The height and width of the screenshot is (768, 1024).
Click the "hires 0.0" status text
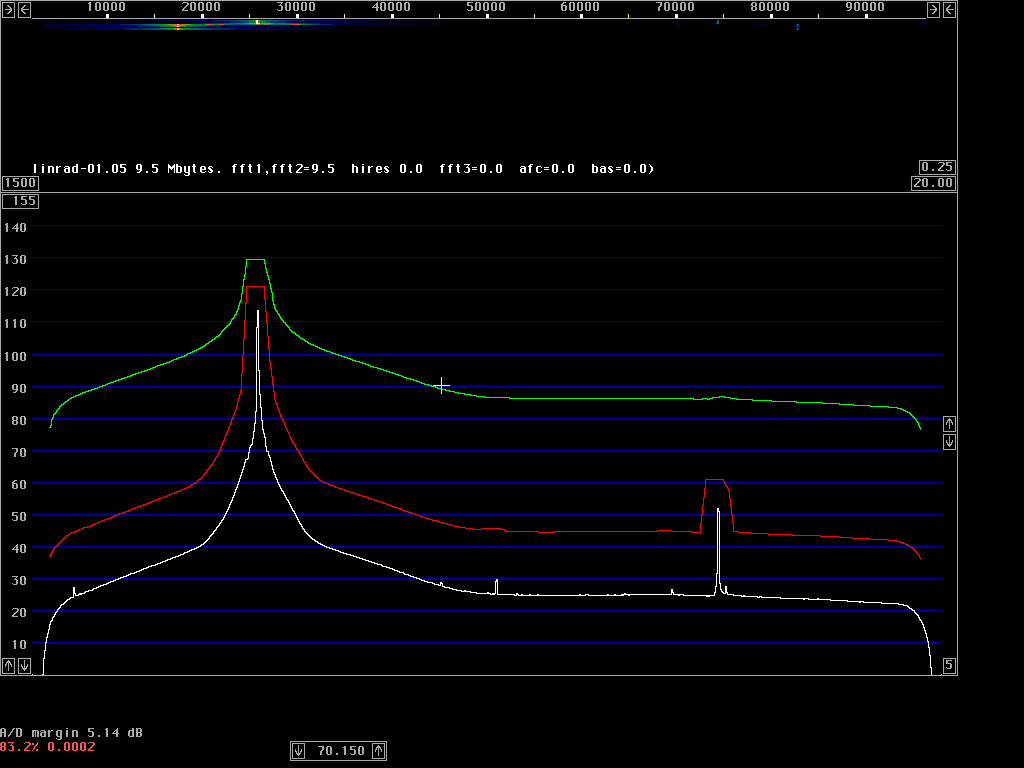point(387,168)
